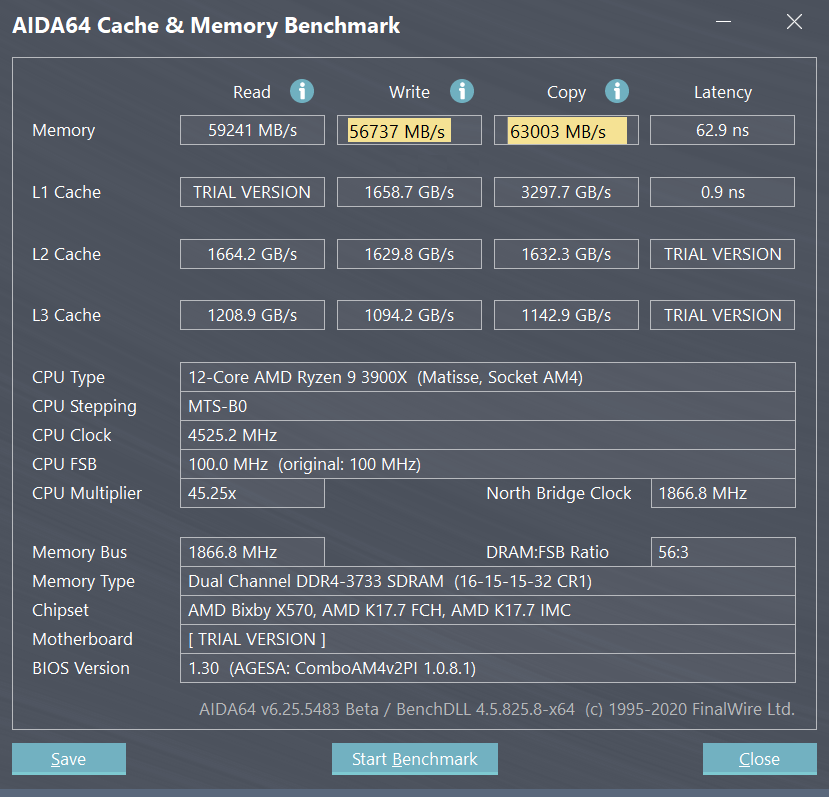
Task: Click the CPU Multiplier label
Action: tap(87, 493)
